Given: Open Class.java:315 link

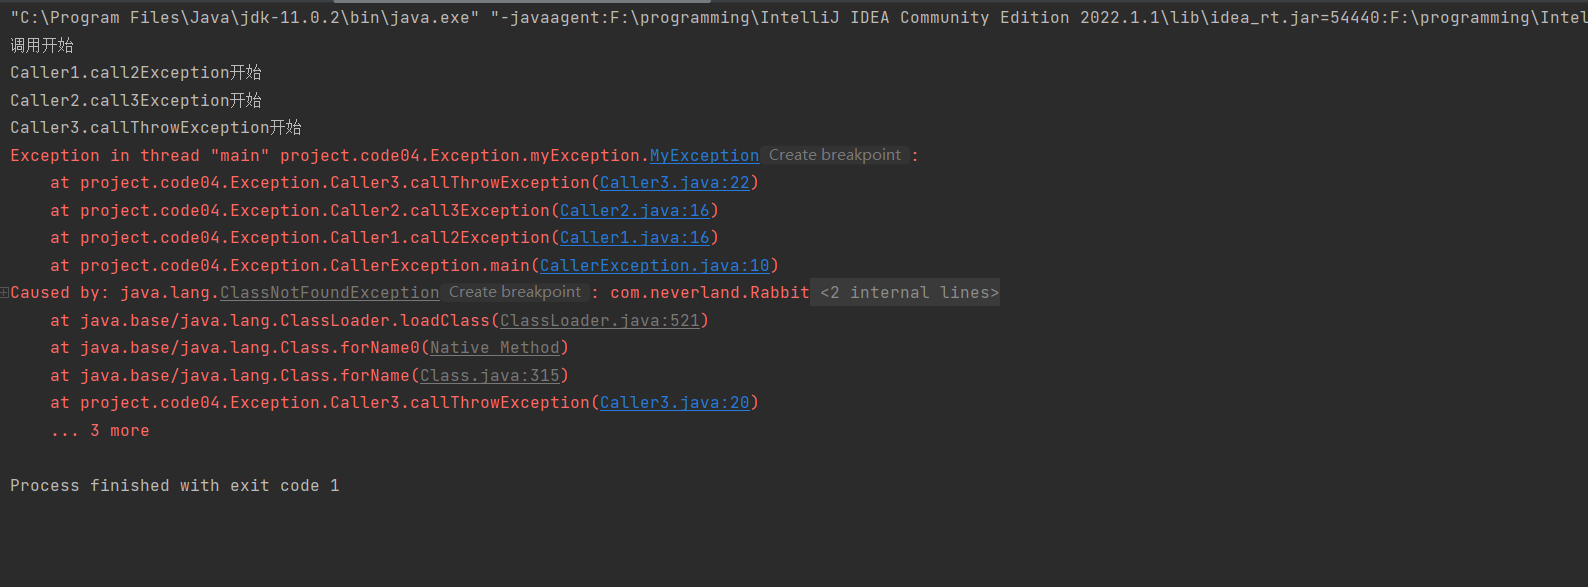Looking at the screenshot, I should point(489,376).
